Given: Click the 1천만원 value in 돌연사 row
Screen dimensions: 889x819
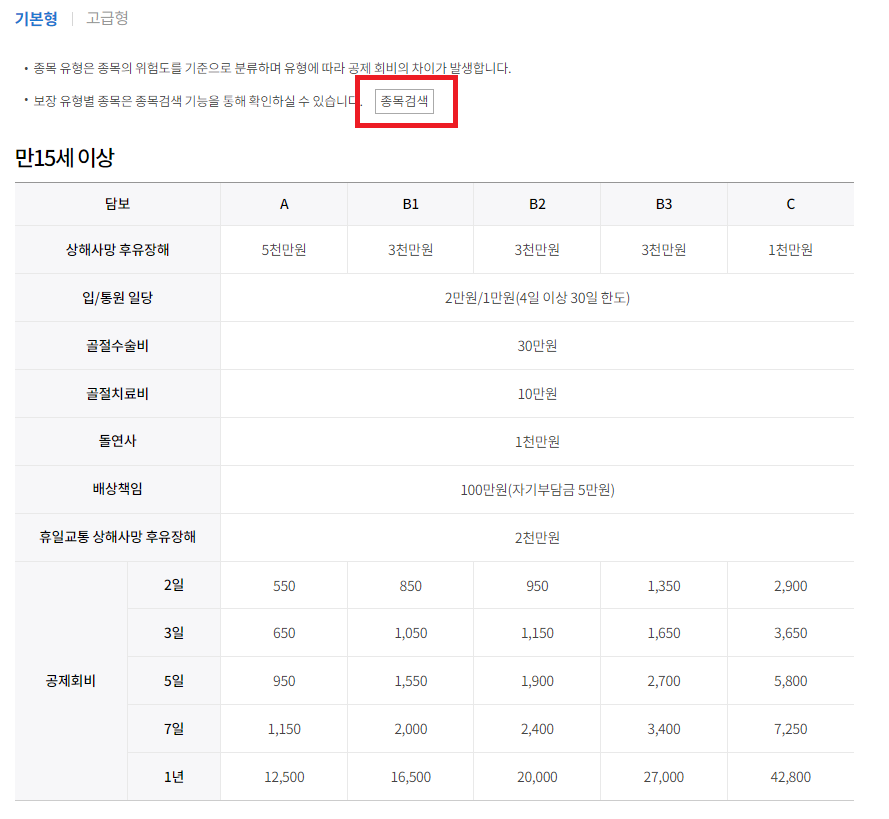Looking at the screenshot, I should (x=537, y=442).
